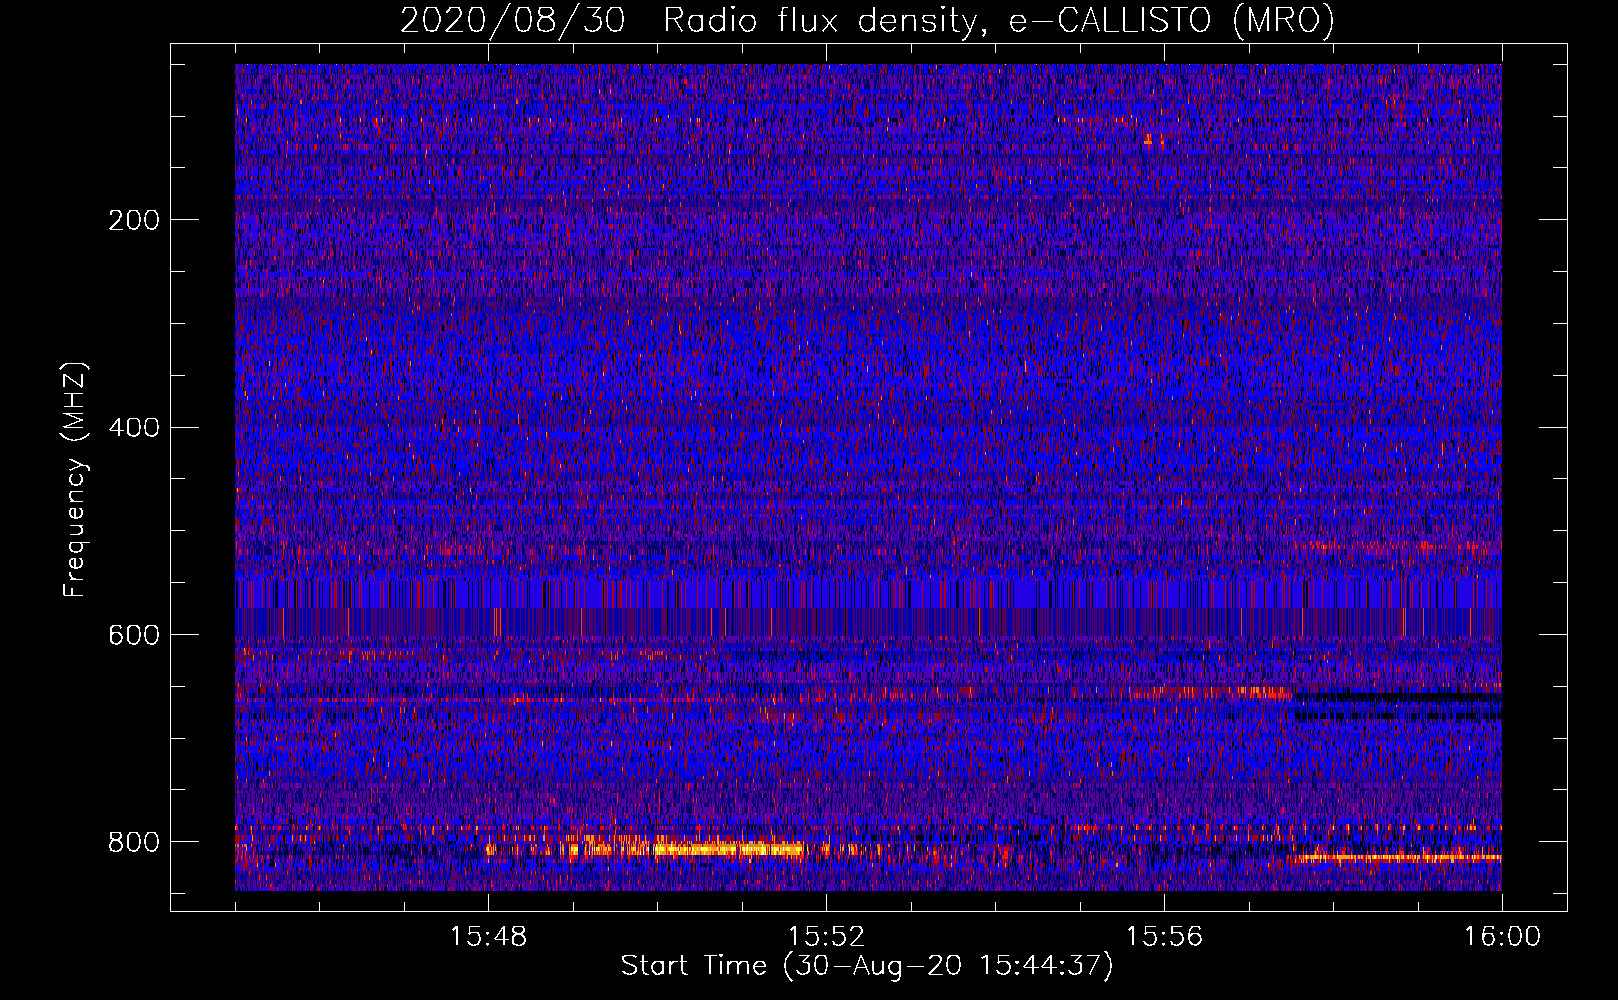This screenshot has height=1000, width=1618.
Task: Click the 400 frequency tick label
Action: pyautogui.click(x=134, y=428)
